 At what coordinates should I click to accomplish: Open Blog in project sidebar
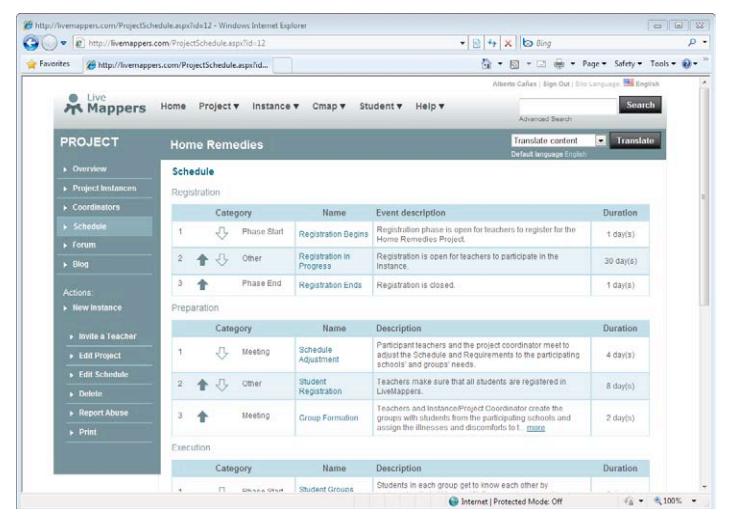[80, 264]
